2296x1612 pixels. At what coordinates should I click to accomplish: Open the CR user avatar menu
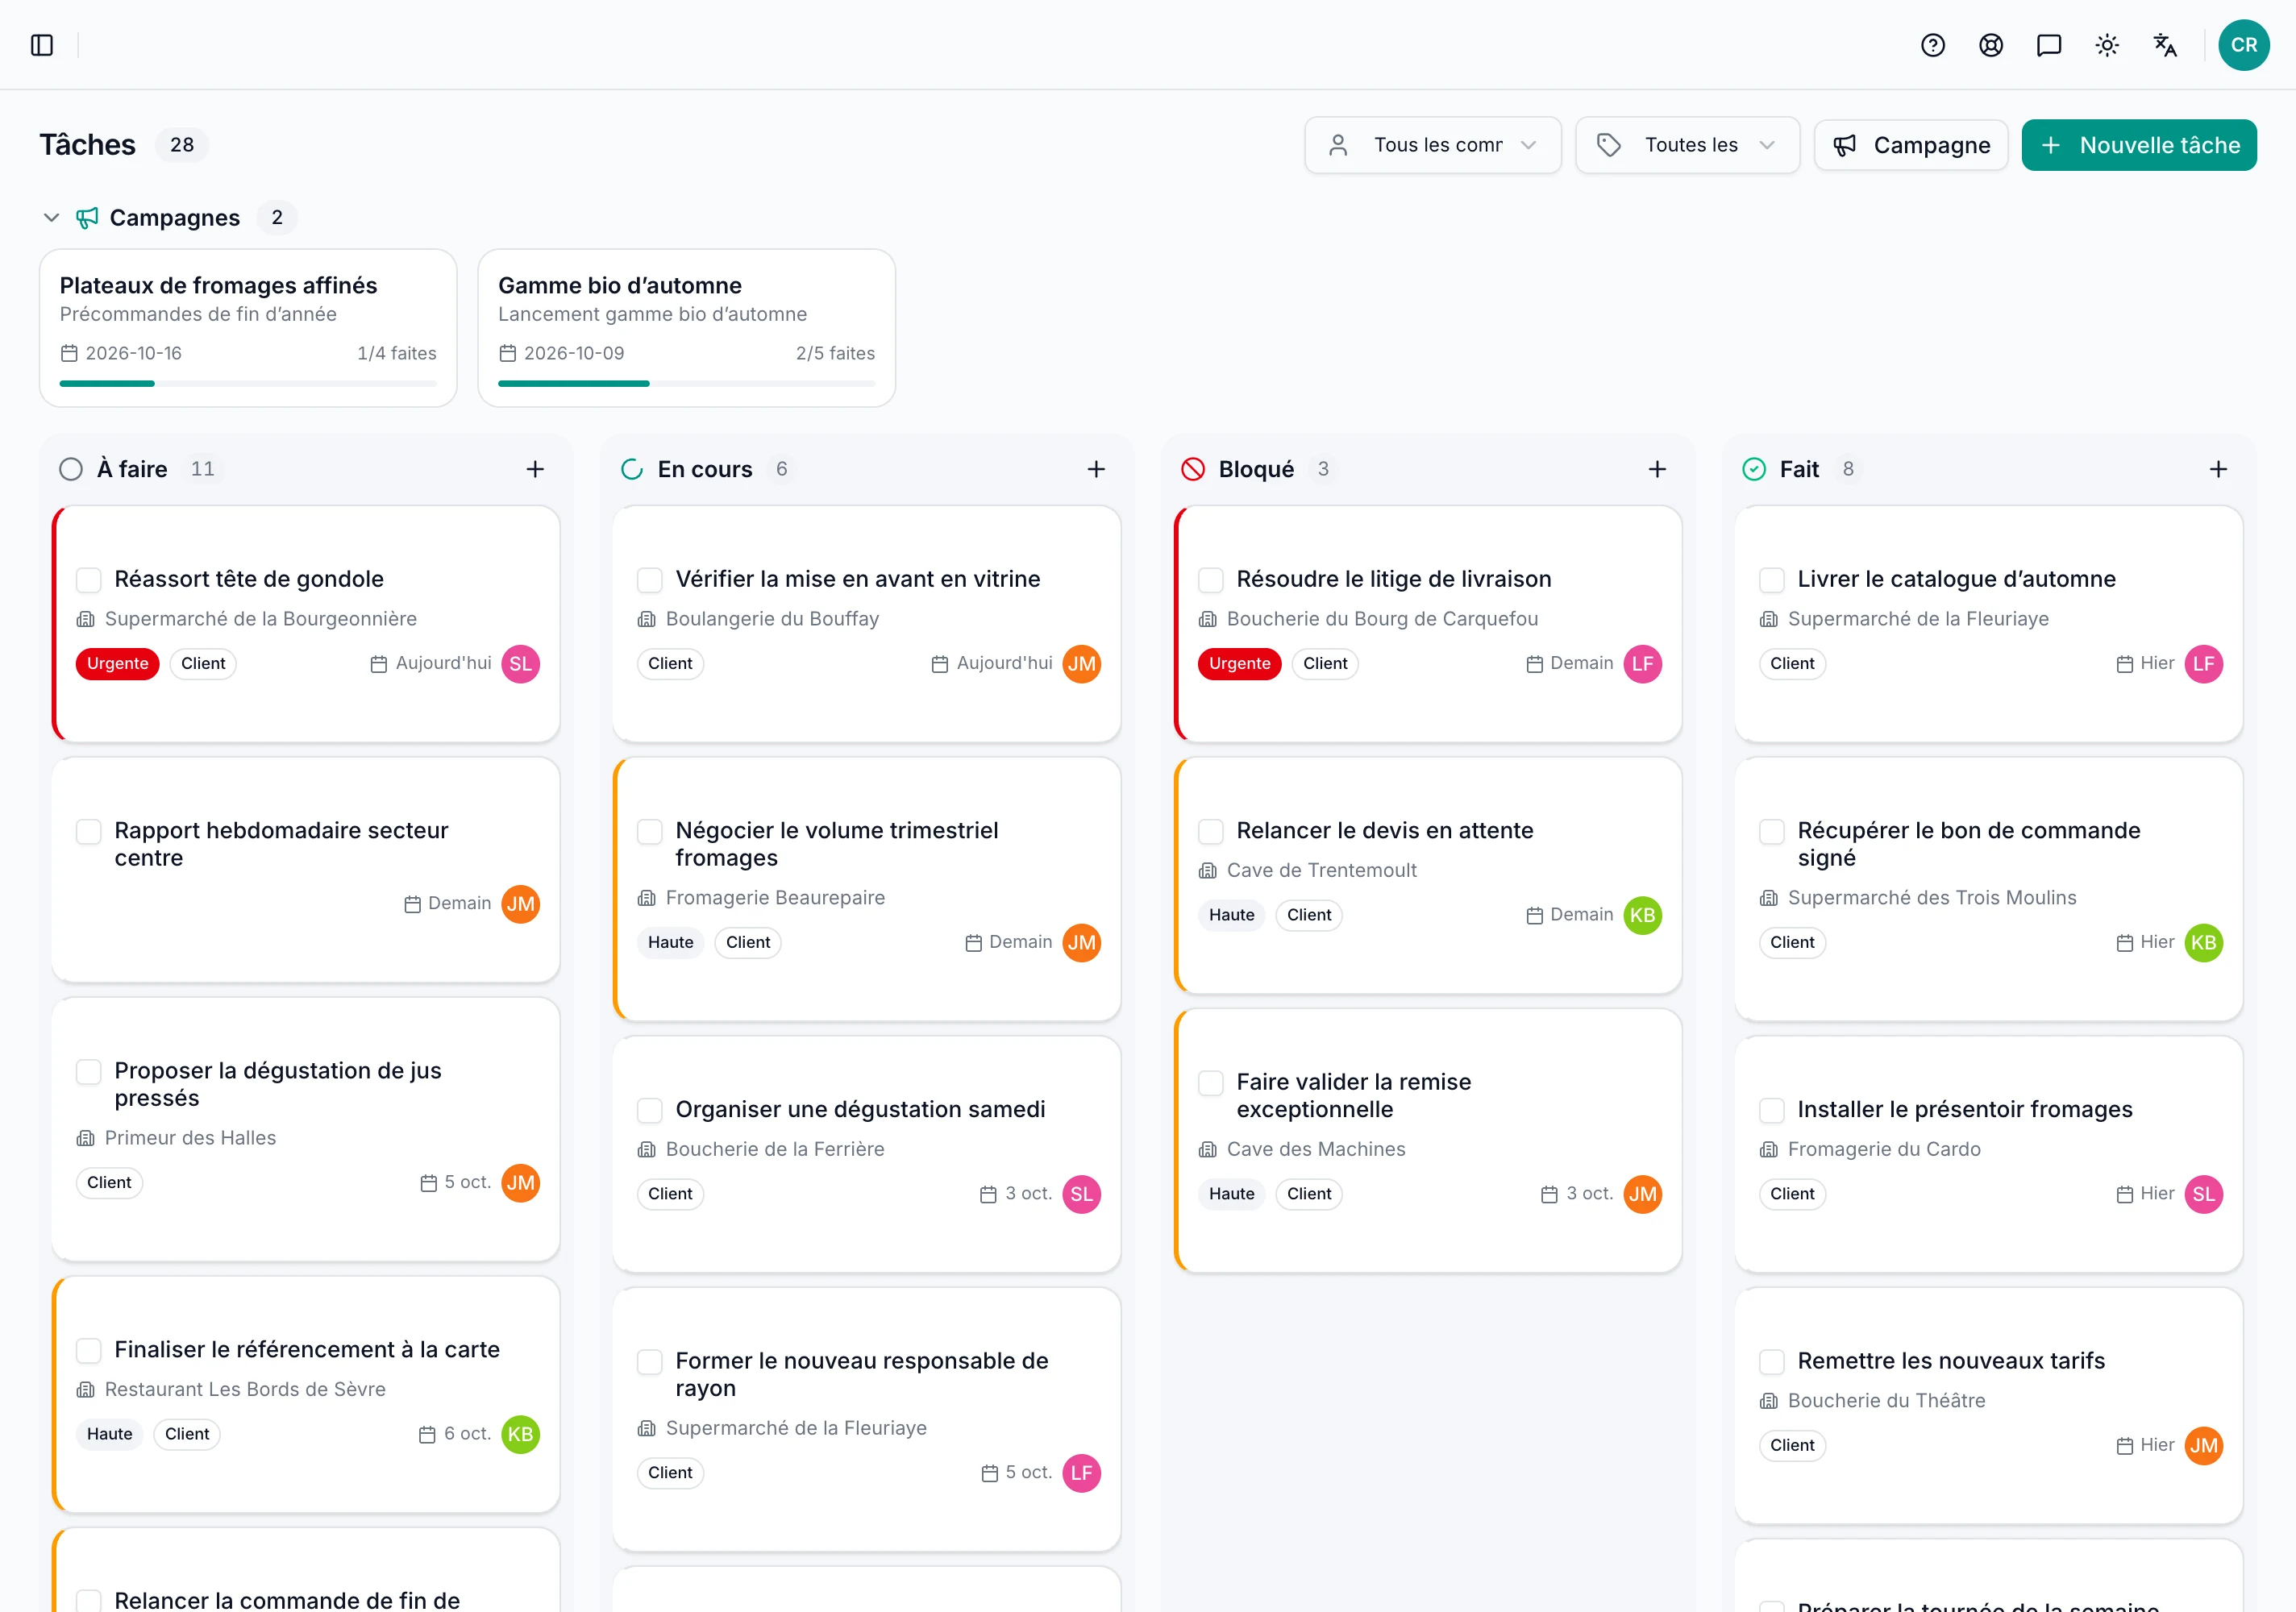(x=2243, y=45)
